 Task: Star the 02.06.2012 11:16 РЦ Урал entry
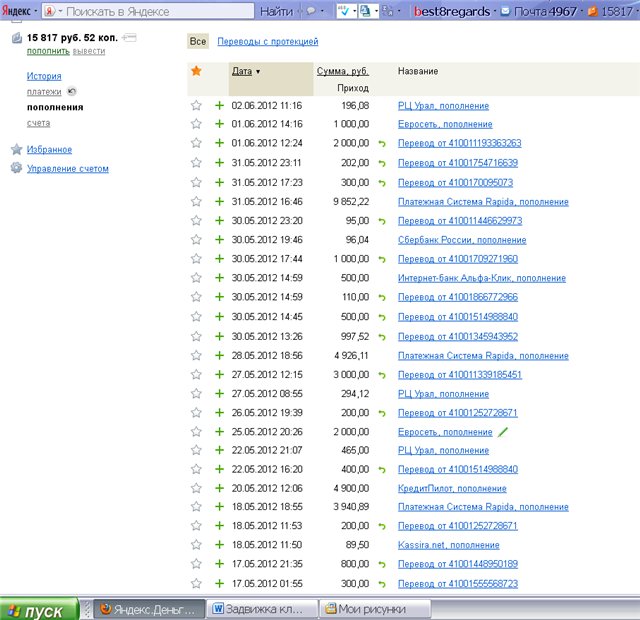[196, 105]
